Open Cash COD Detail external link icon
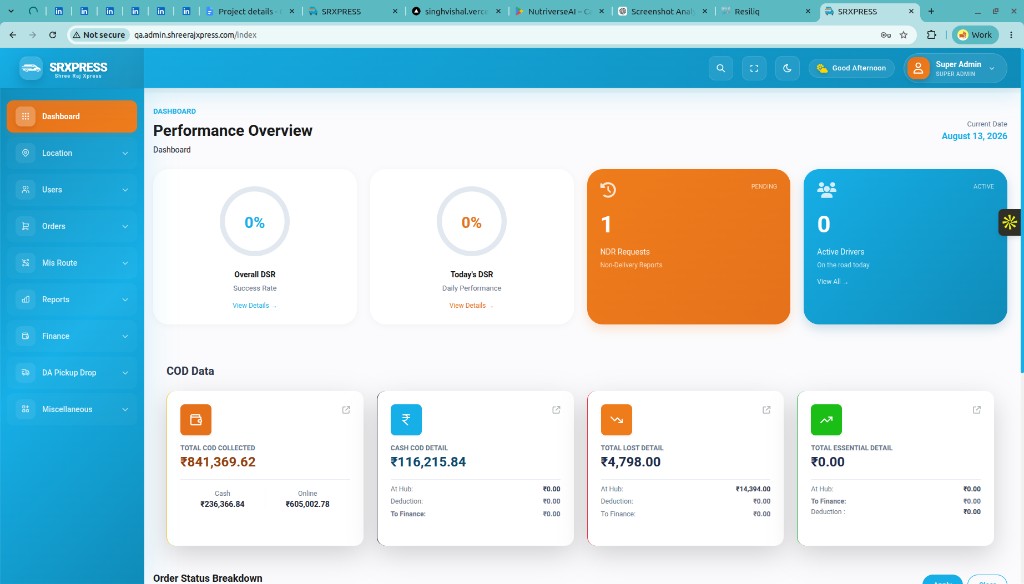1024x584 pixels. (x=556, y=410)
